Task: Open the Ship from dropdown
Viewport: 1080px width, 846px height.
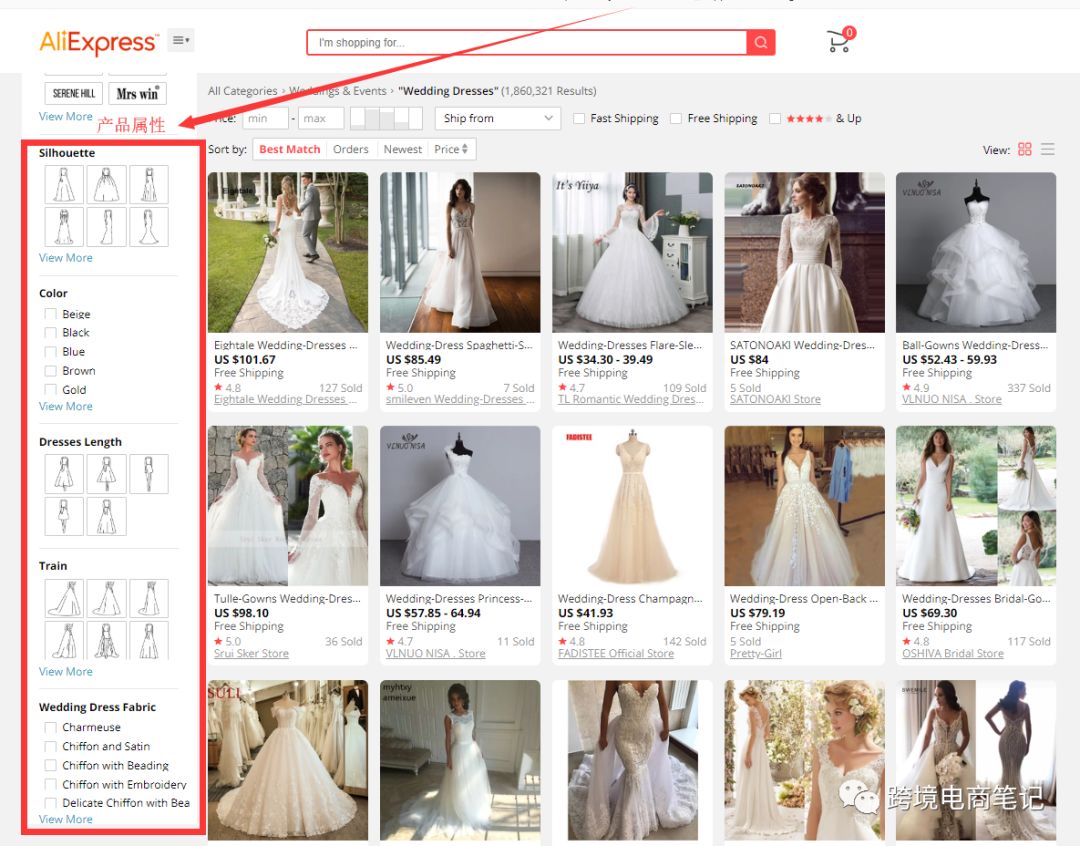Action: 498,118
